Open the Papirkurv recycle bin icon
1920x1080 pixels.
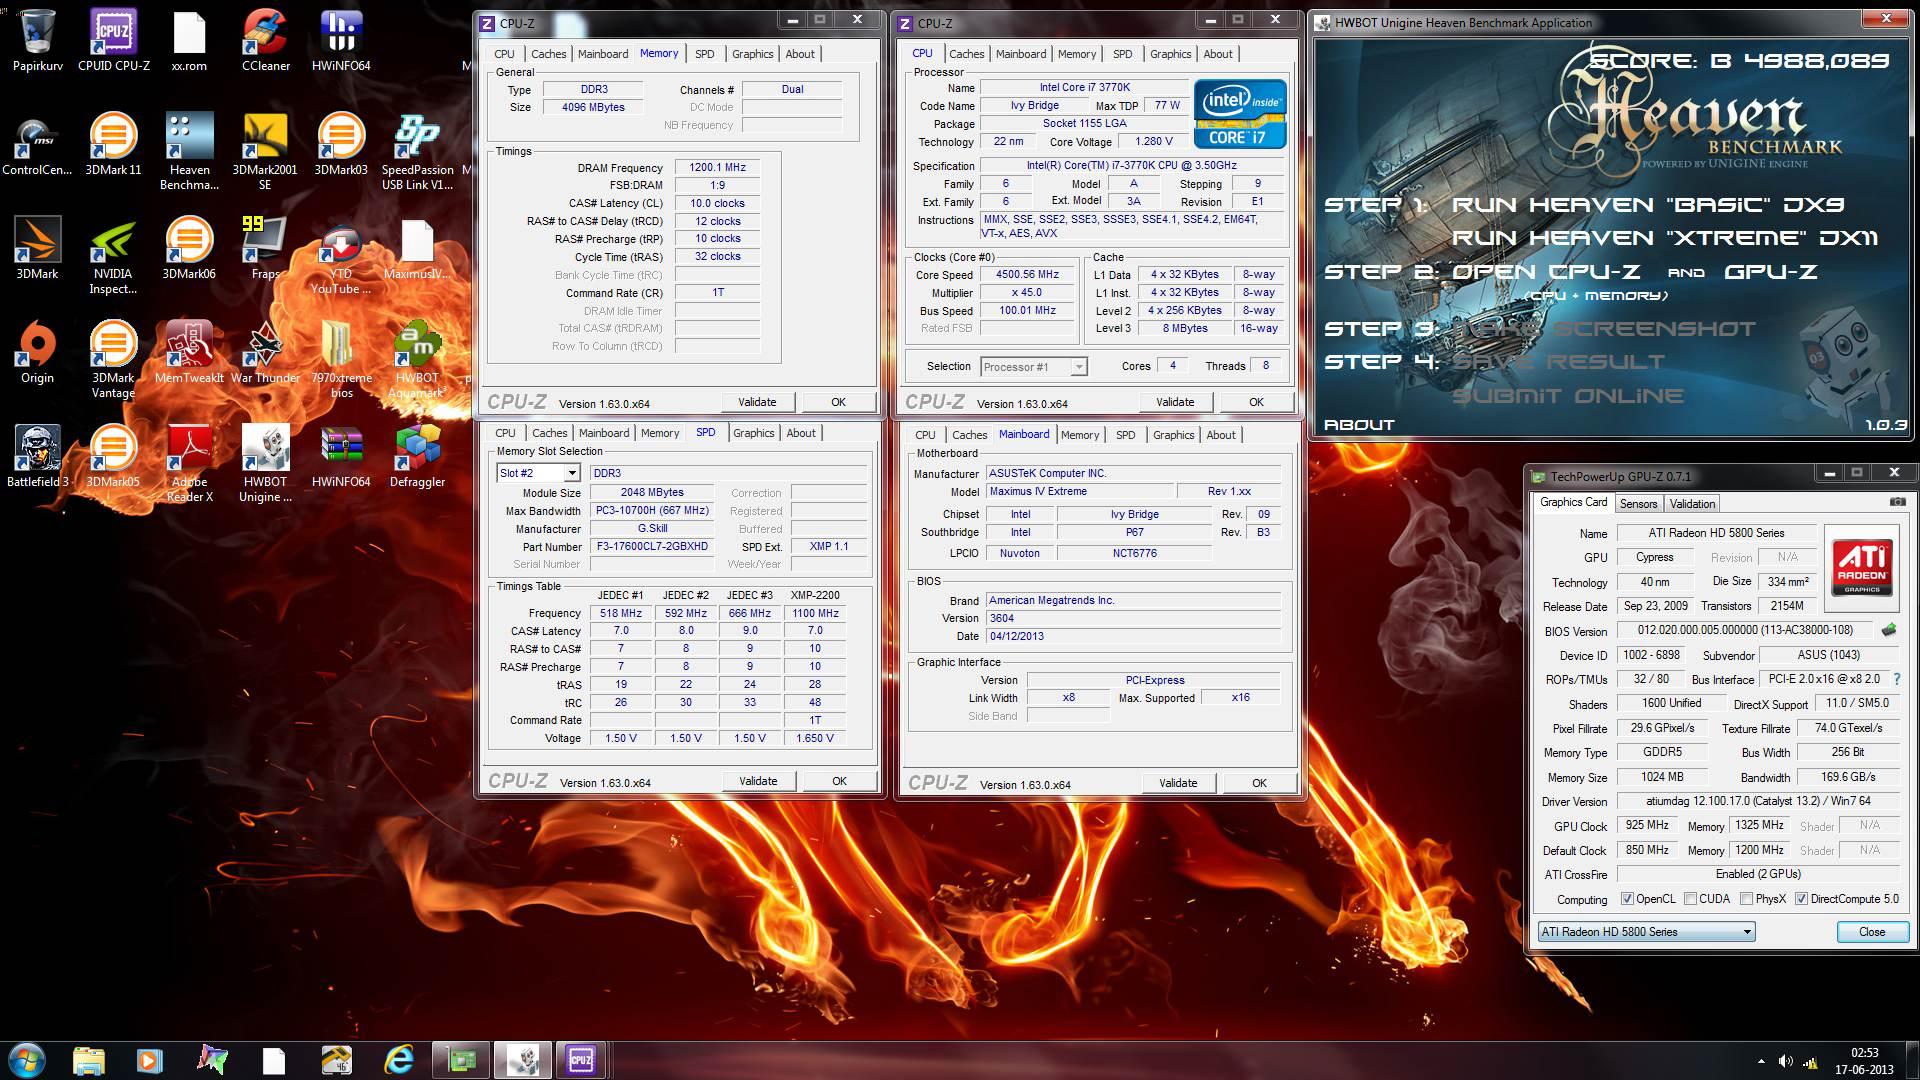(37, 40)
